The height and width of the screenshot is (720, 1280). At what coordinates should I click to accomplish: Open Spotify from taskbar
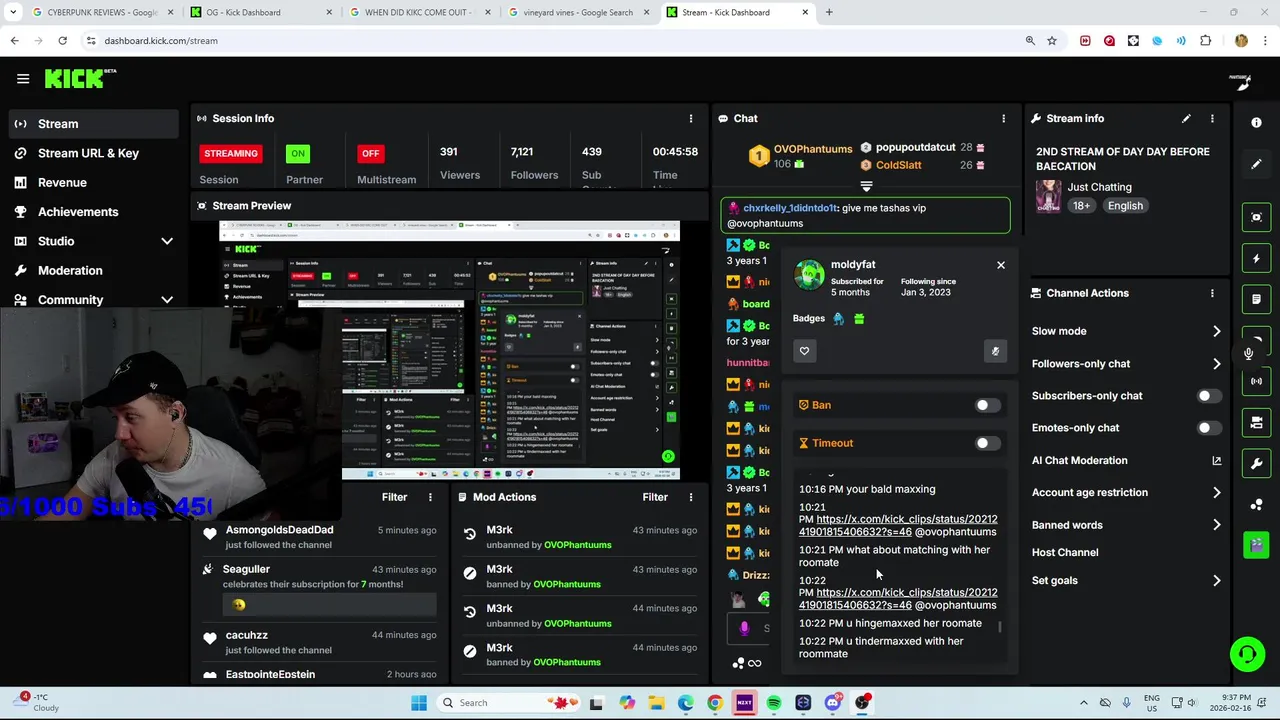(x=774, y=703)
